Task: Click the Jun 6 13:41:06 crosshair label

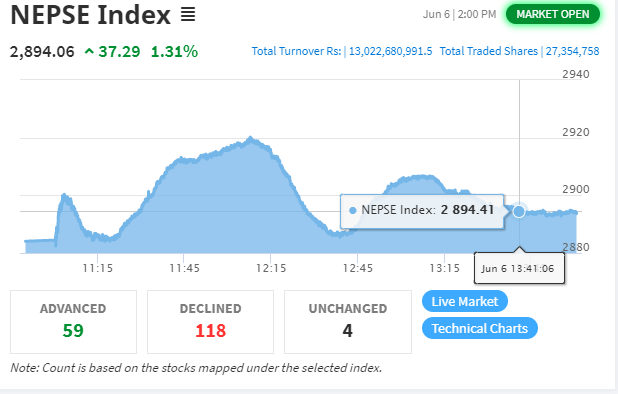Action: pyautogui.click(x=519, y=268)
